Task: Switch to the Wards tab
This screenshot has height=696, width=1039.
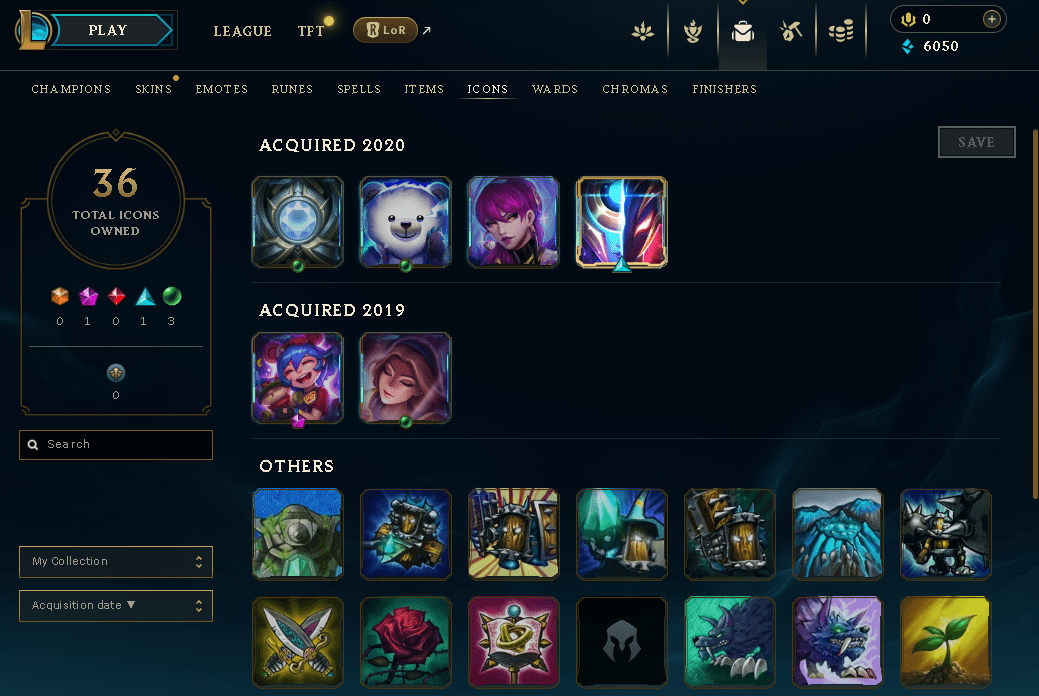Action: [x=555, y=89]
